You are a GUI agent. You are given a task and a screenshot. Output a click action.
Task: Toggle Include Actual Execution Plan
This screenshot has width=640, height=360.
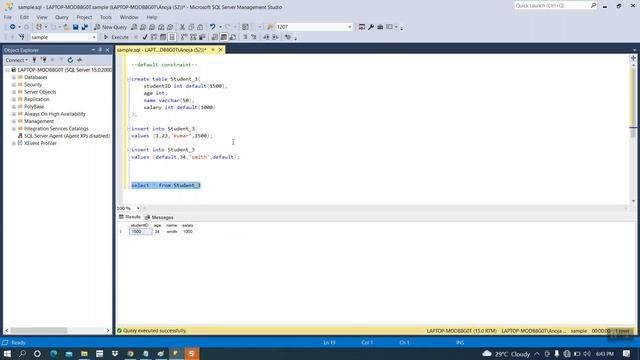tap(184, 37)
